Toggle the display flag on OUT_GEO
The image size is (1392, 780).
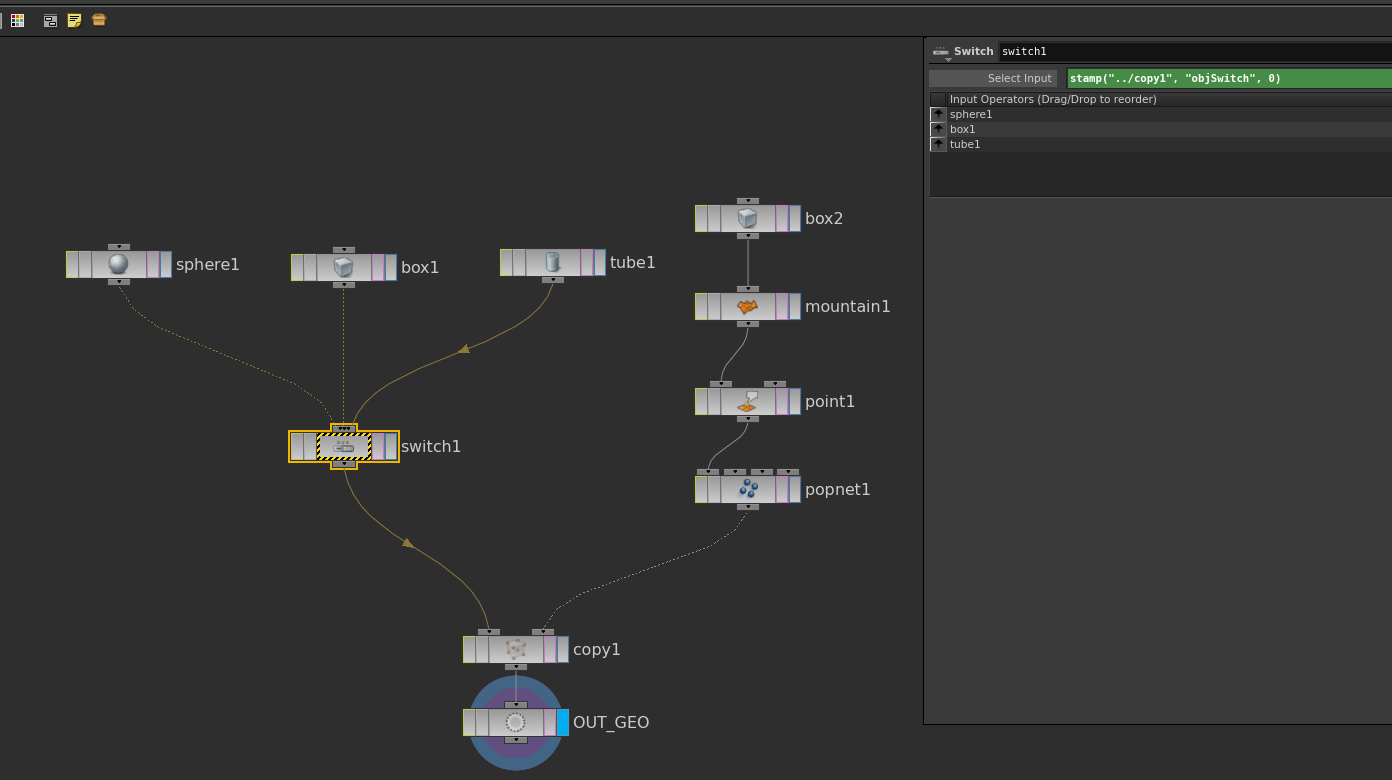pyautogui.click(x=563, y=722)
